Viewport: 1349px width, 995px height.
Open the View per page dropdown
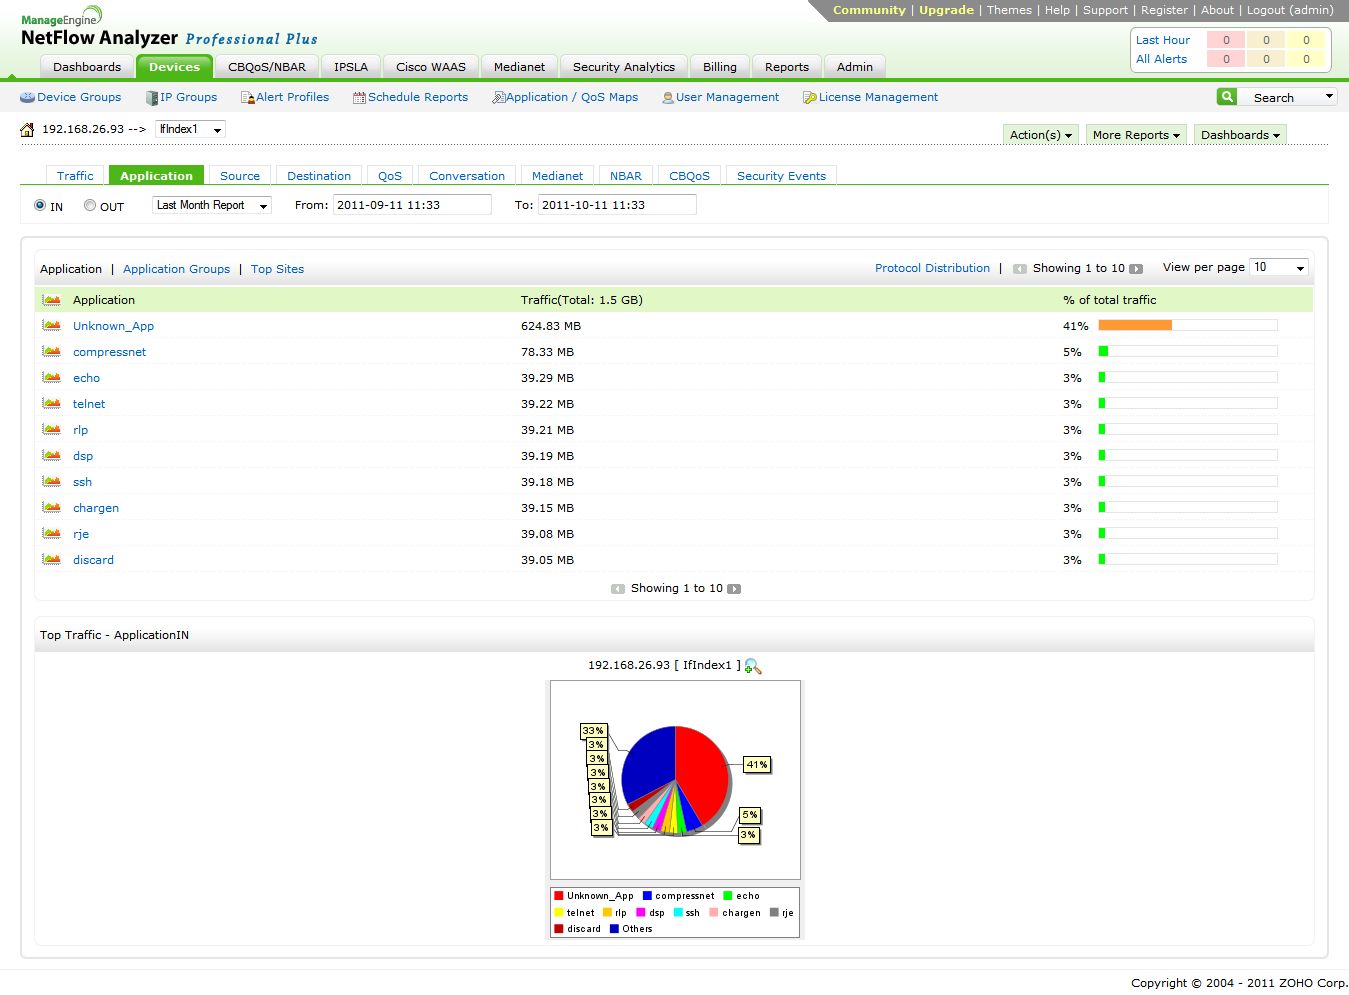[1279, 268]
